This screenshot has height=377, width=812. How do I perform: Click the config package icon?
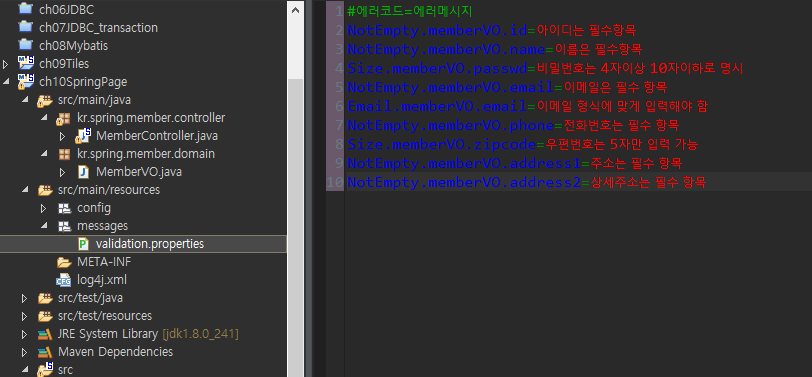[x=64, y=208]
